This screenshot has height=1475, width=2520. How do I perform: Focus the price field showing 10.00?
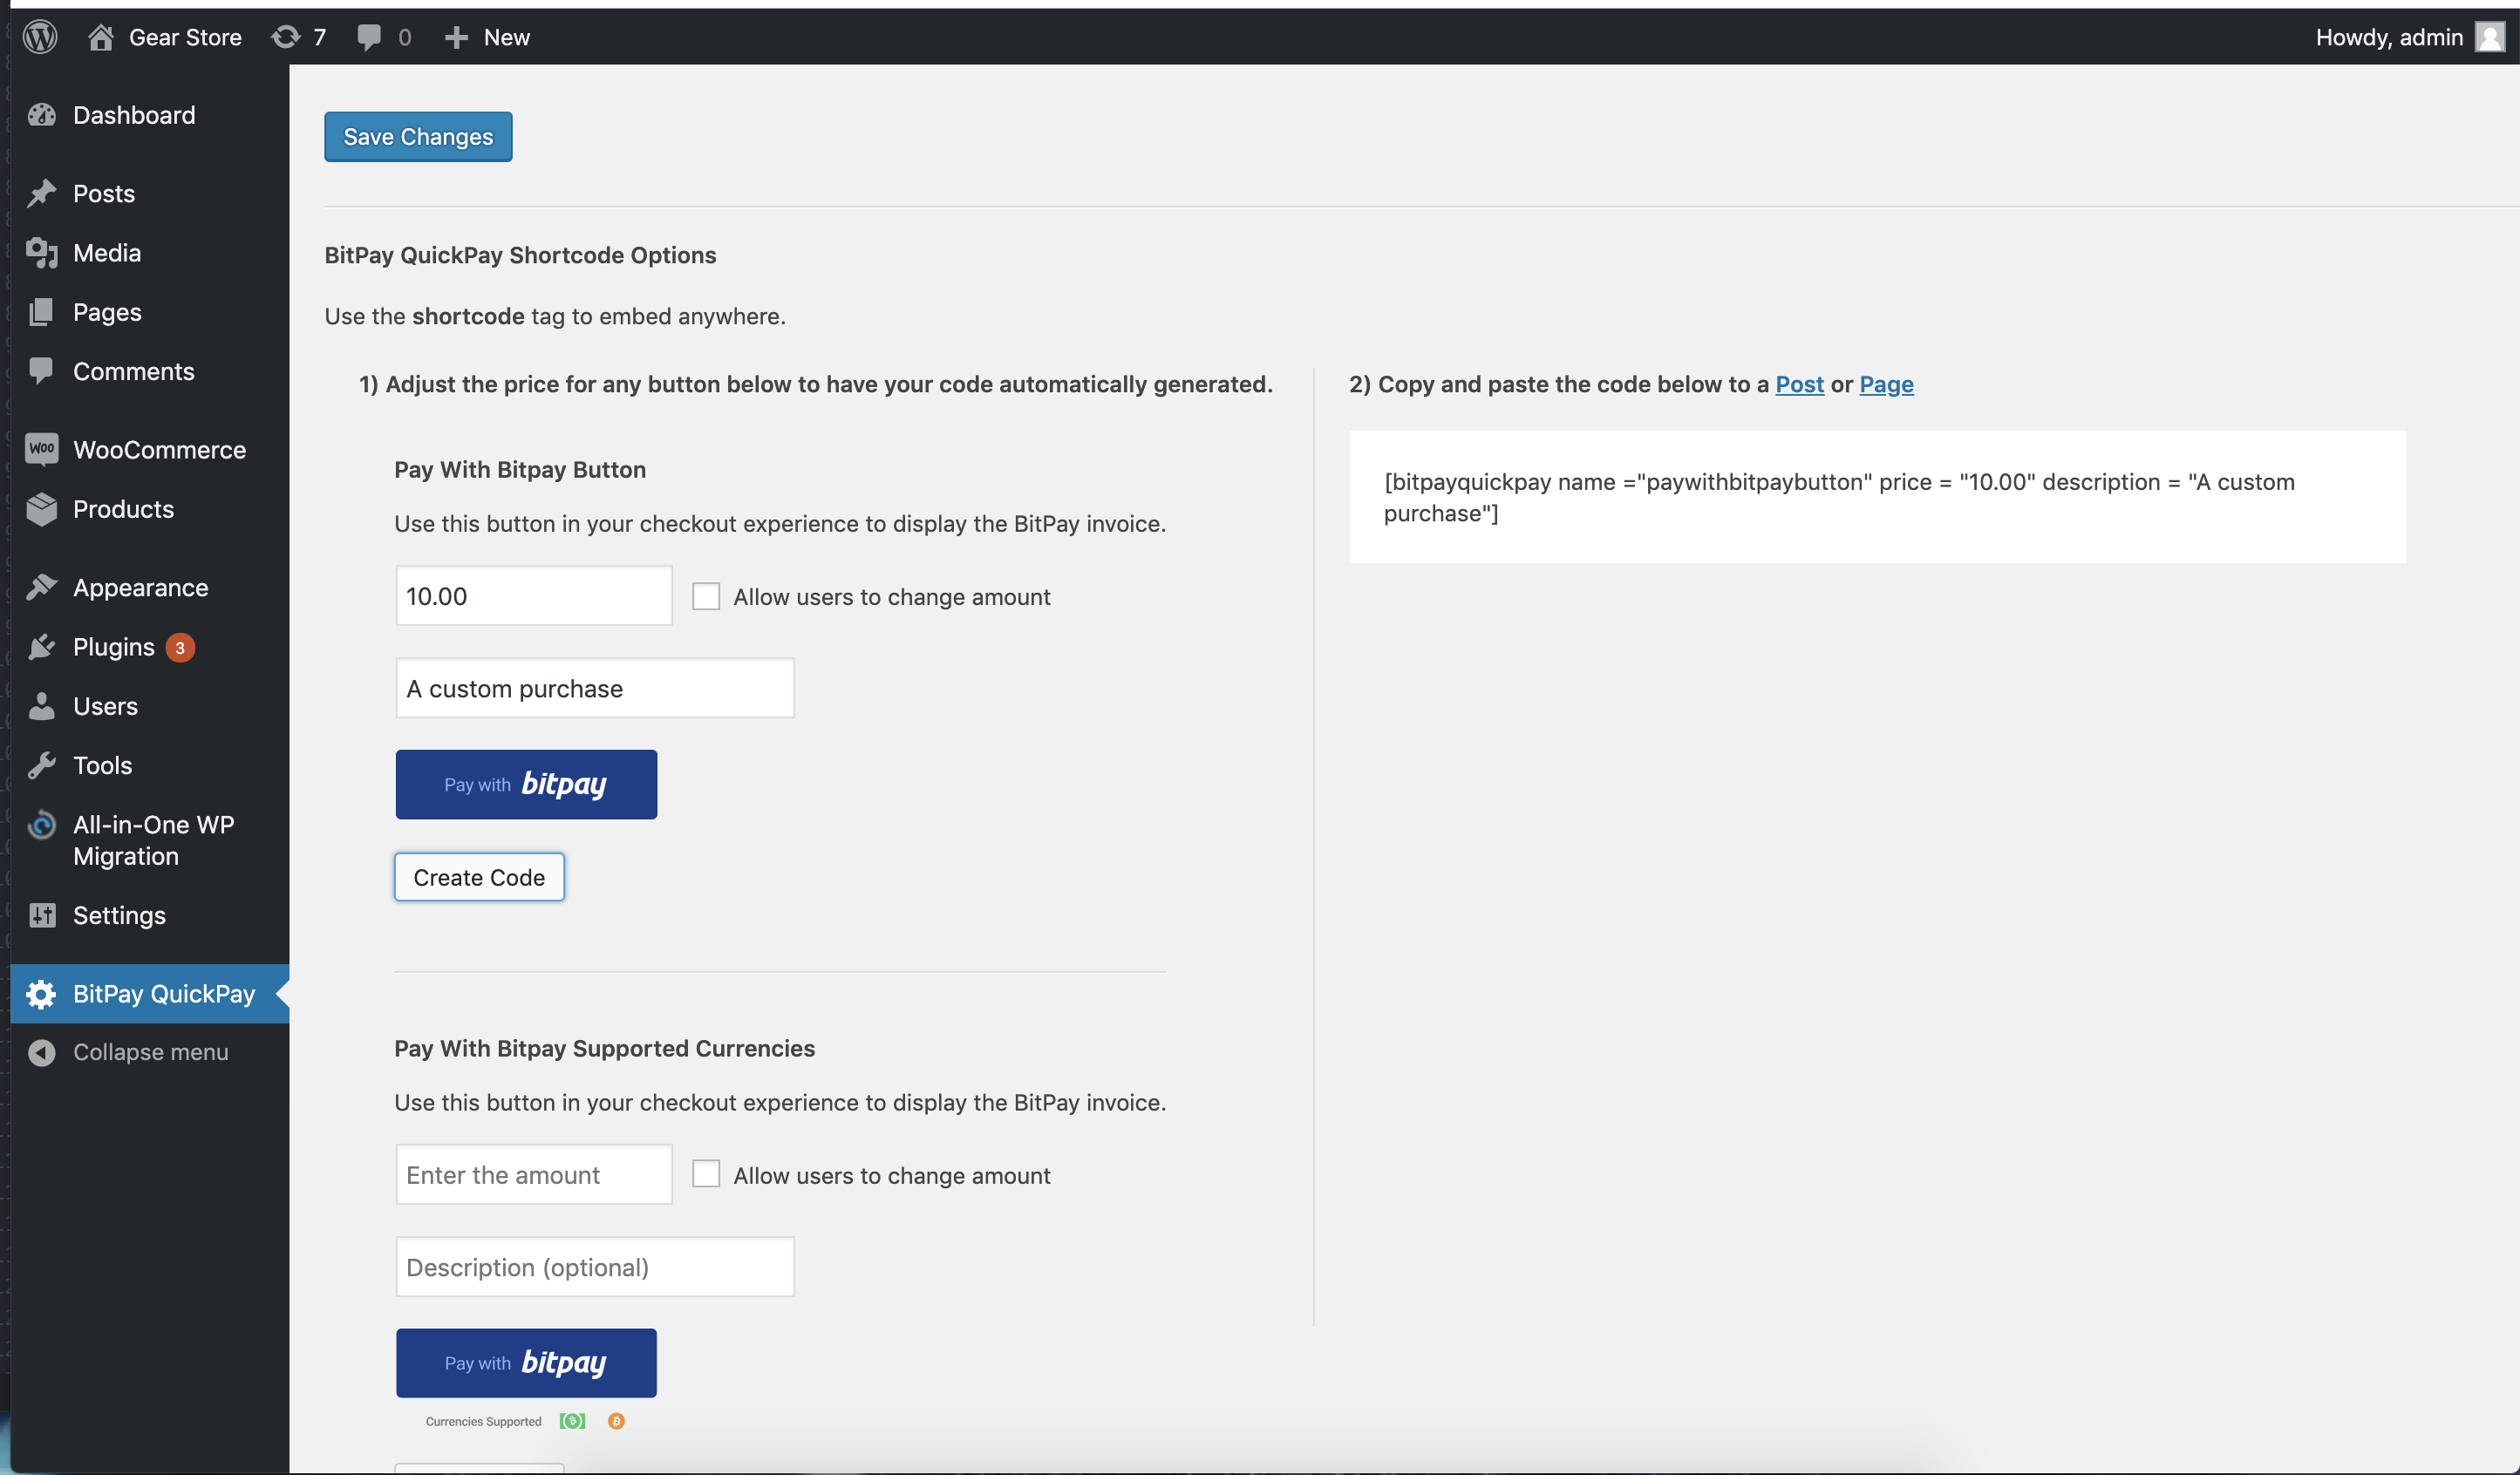(x=534, y=596)
